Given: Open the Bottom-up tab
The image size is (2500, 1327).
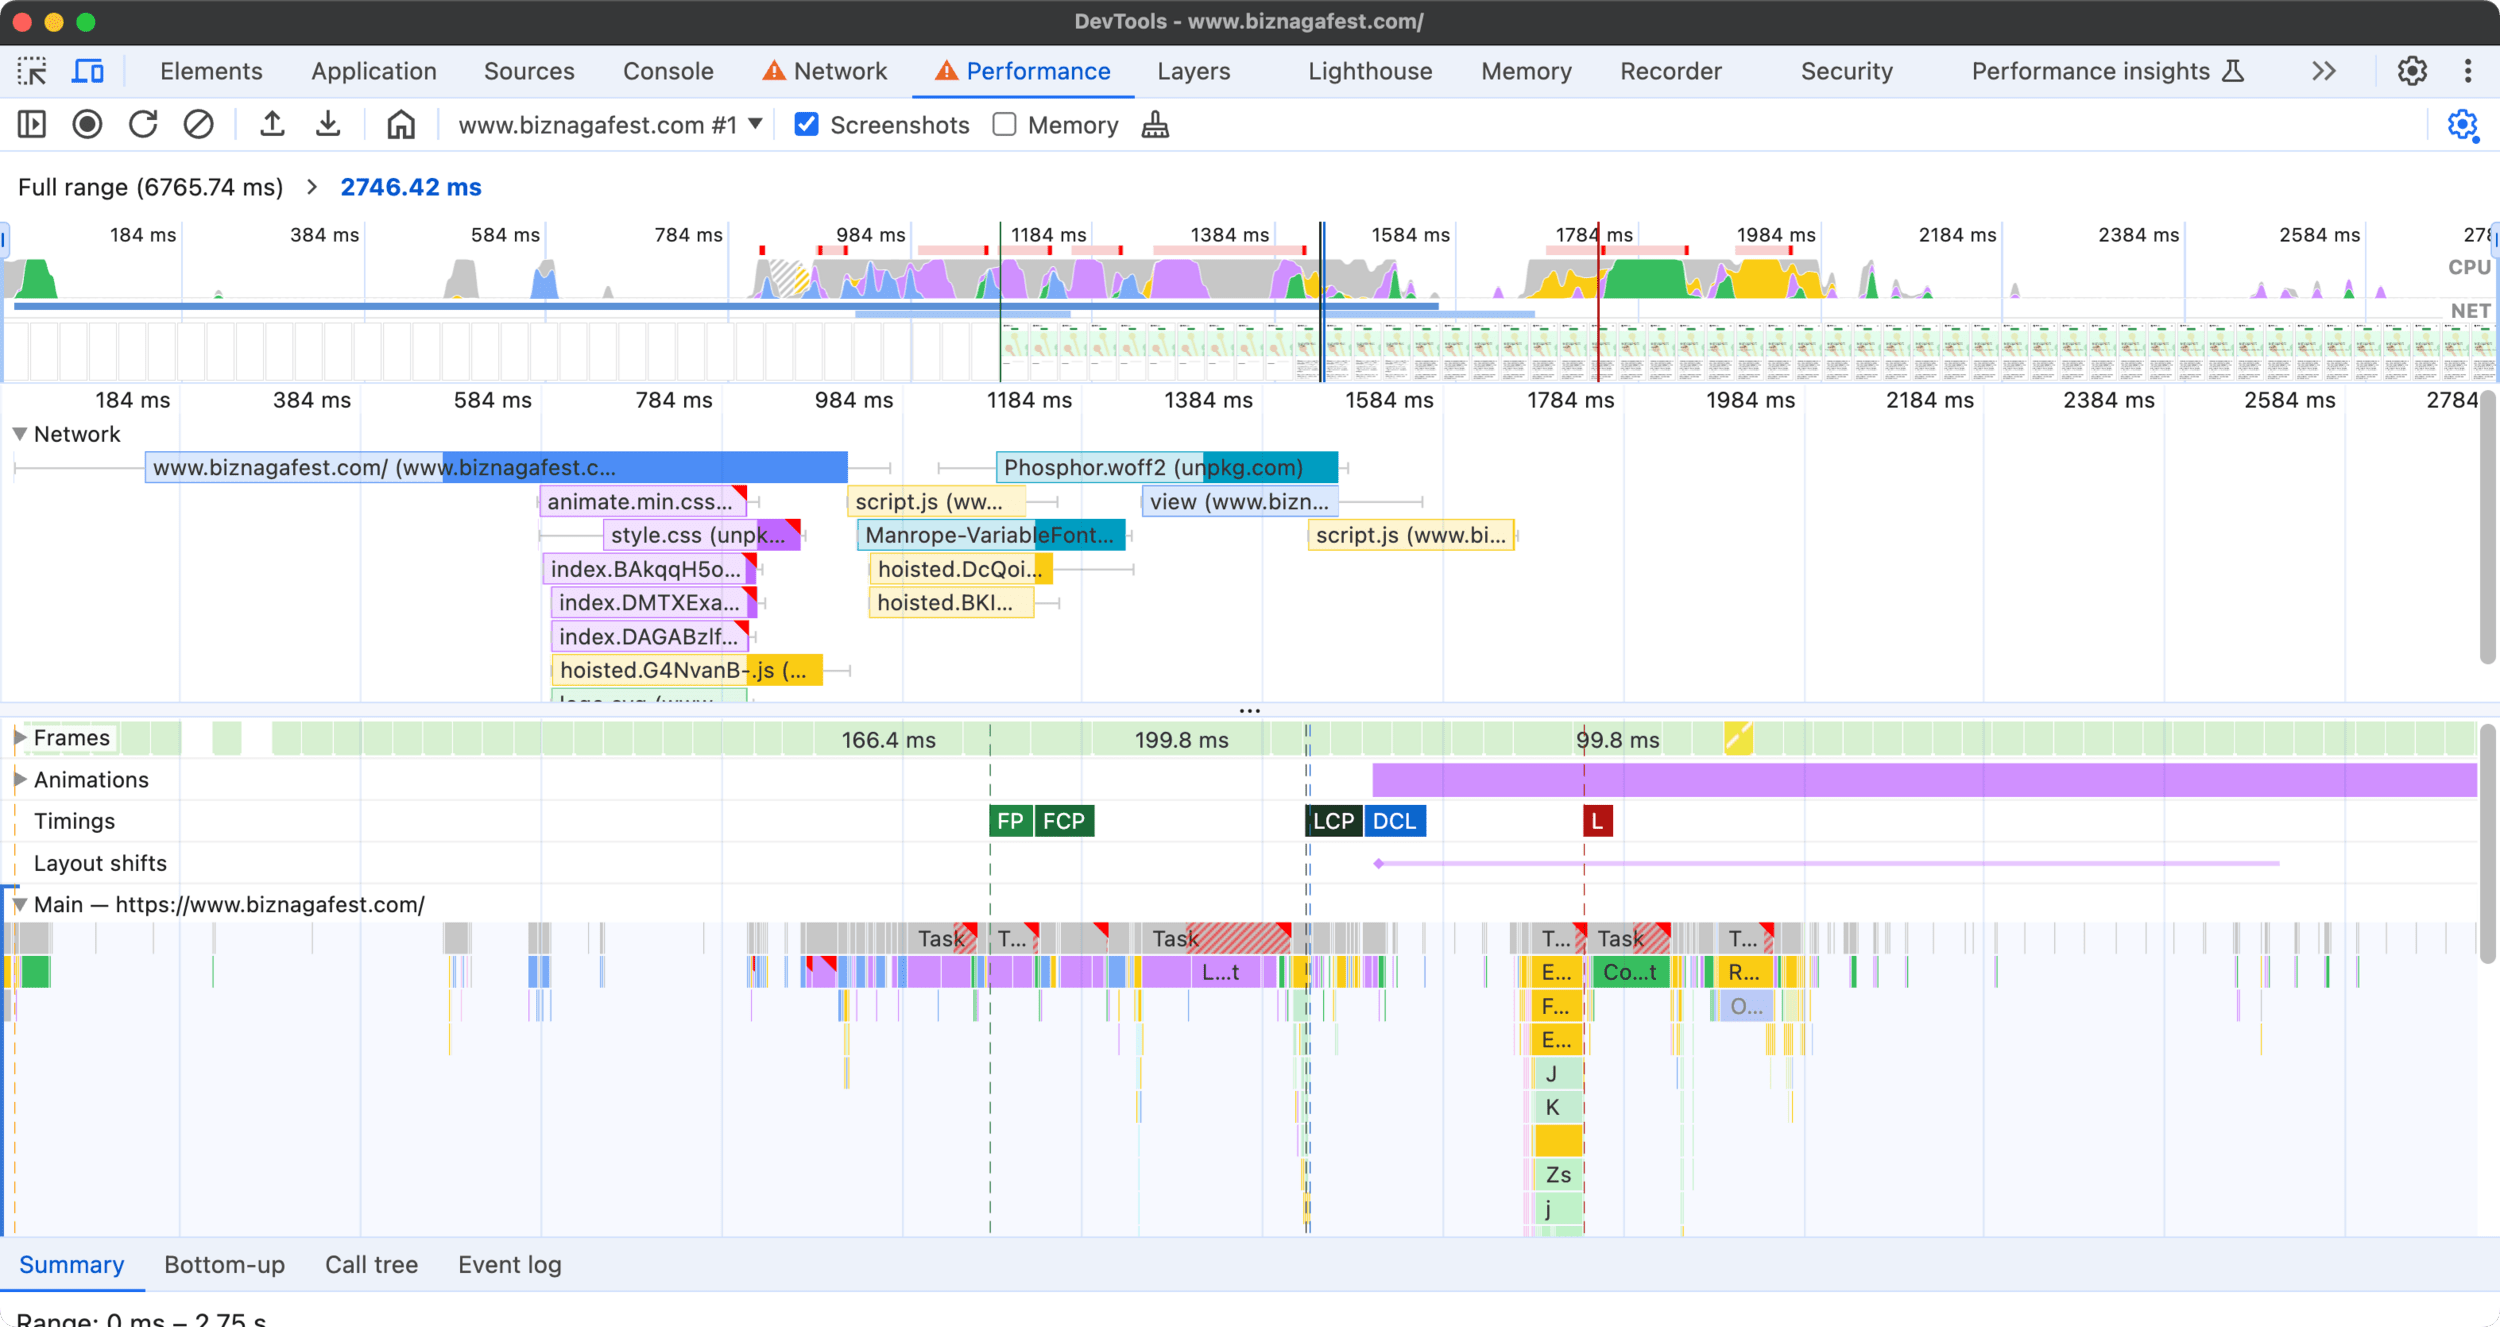Looking at the screenshot, I should coord(224,1265).
